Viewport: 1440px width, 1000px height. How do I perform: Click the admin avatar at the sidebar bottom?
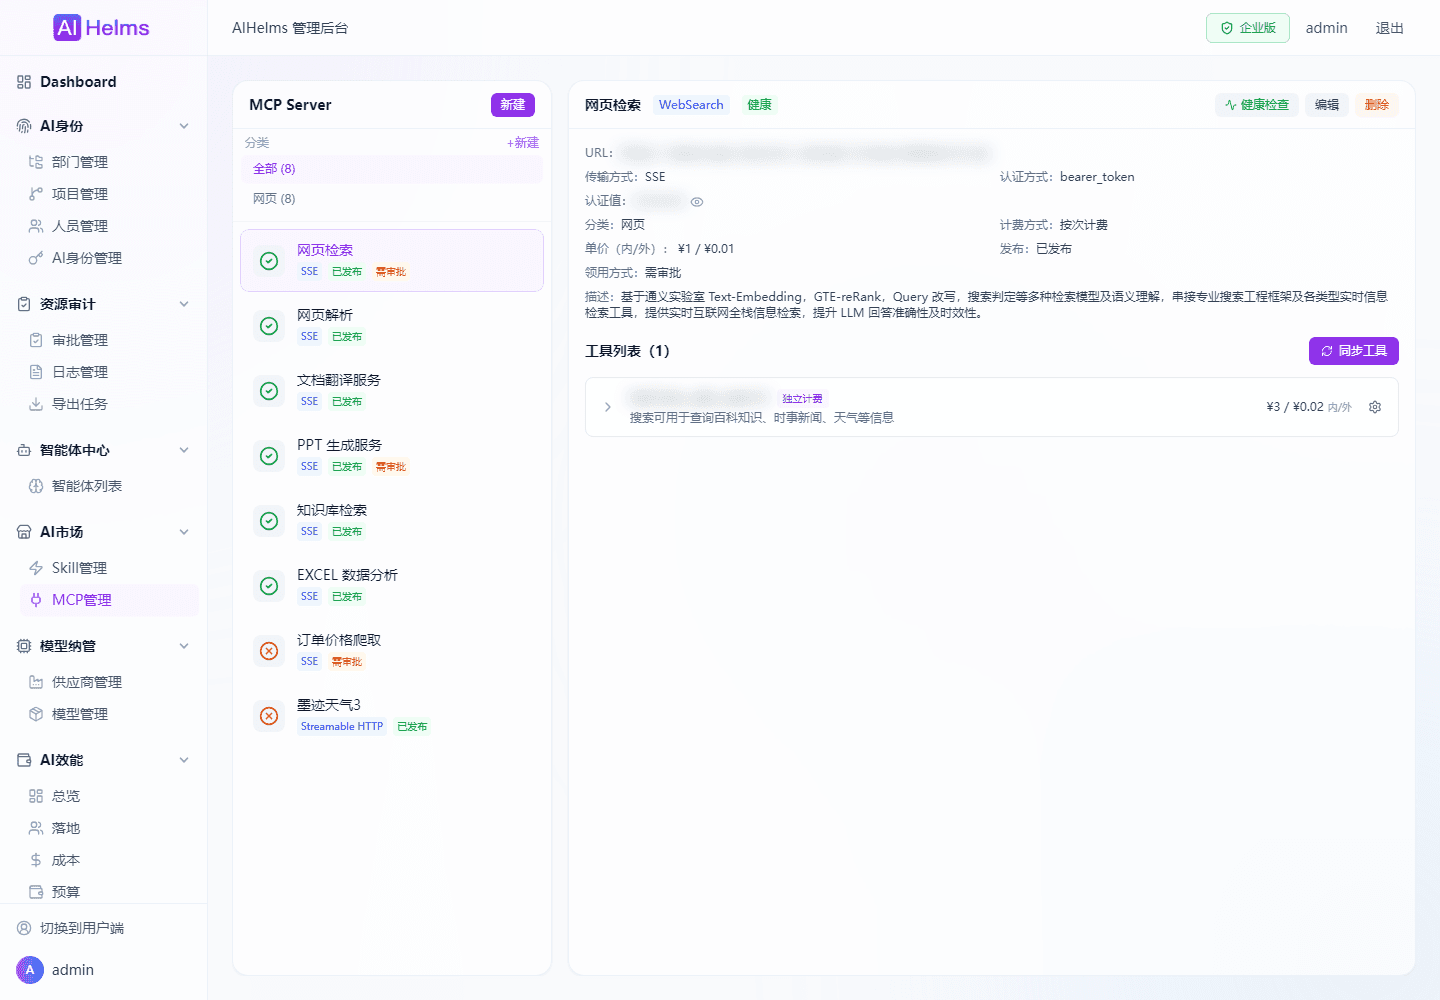pos(30,970)
